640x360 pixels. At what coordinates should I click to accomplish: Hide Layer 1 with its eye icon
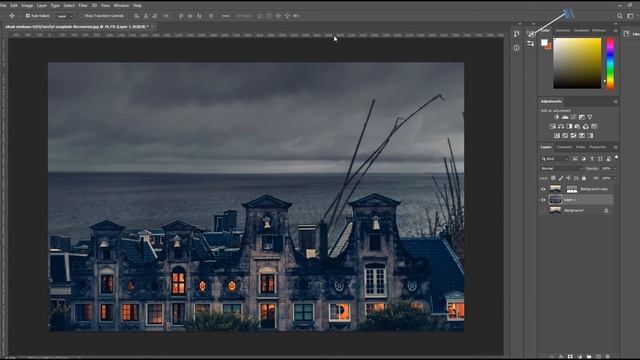pyautogui.click(x=543, y=200)
